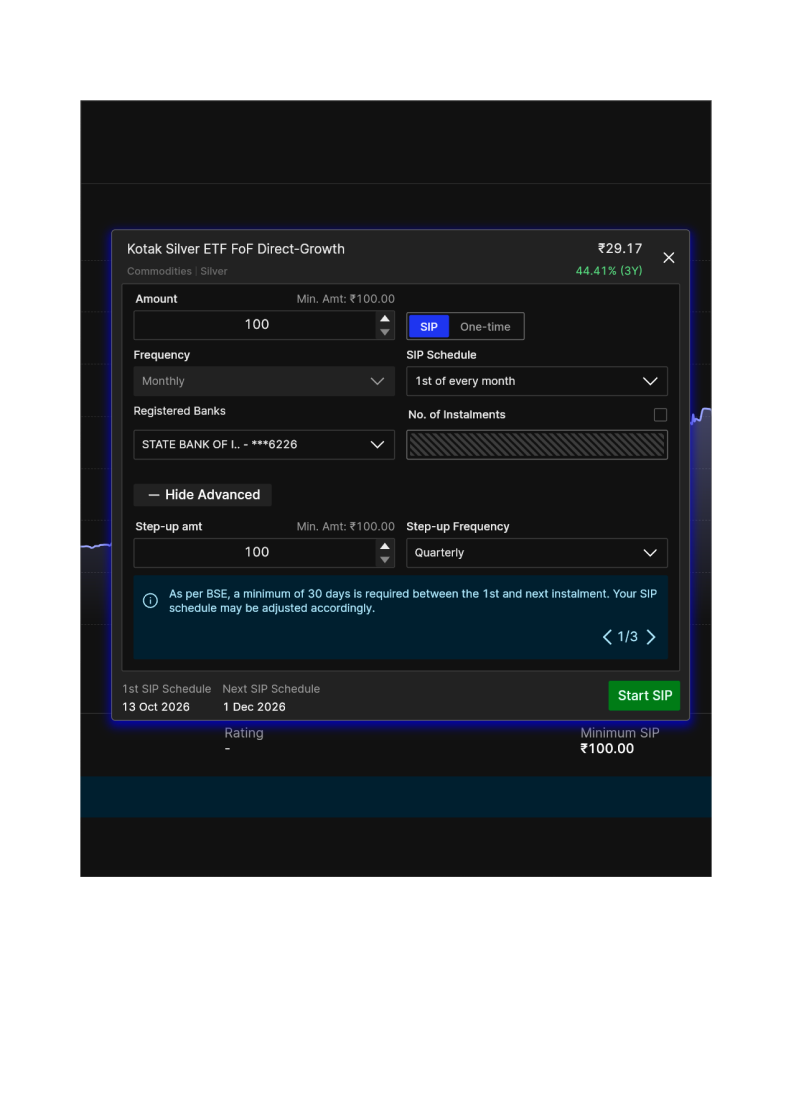Viewport: 792px width, 1120px height.
Task: Click the Min. Amt label above Amount field
Action: coord(346,299)
